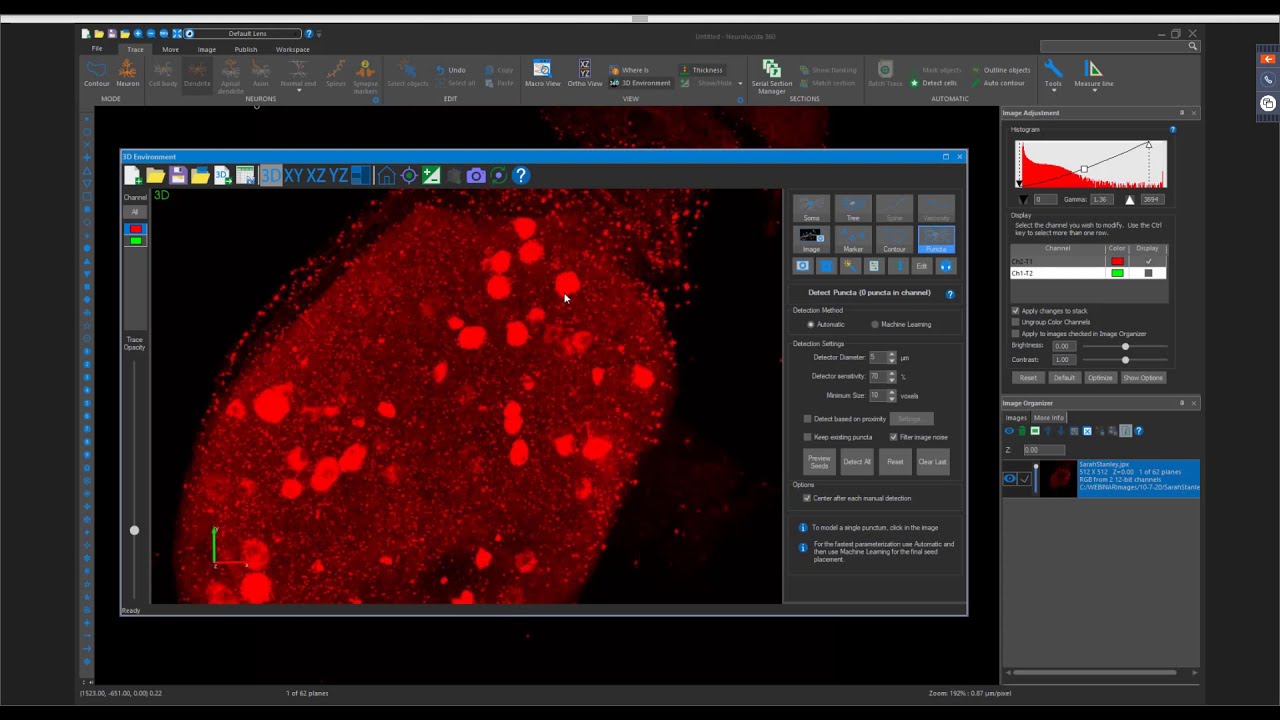Click the 3D view mode icon

pos(270,176)
